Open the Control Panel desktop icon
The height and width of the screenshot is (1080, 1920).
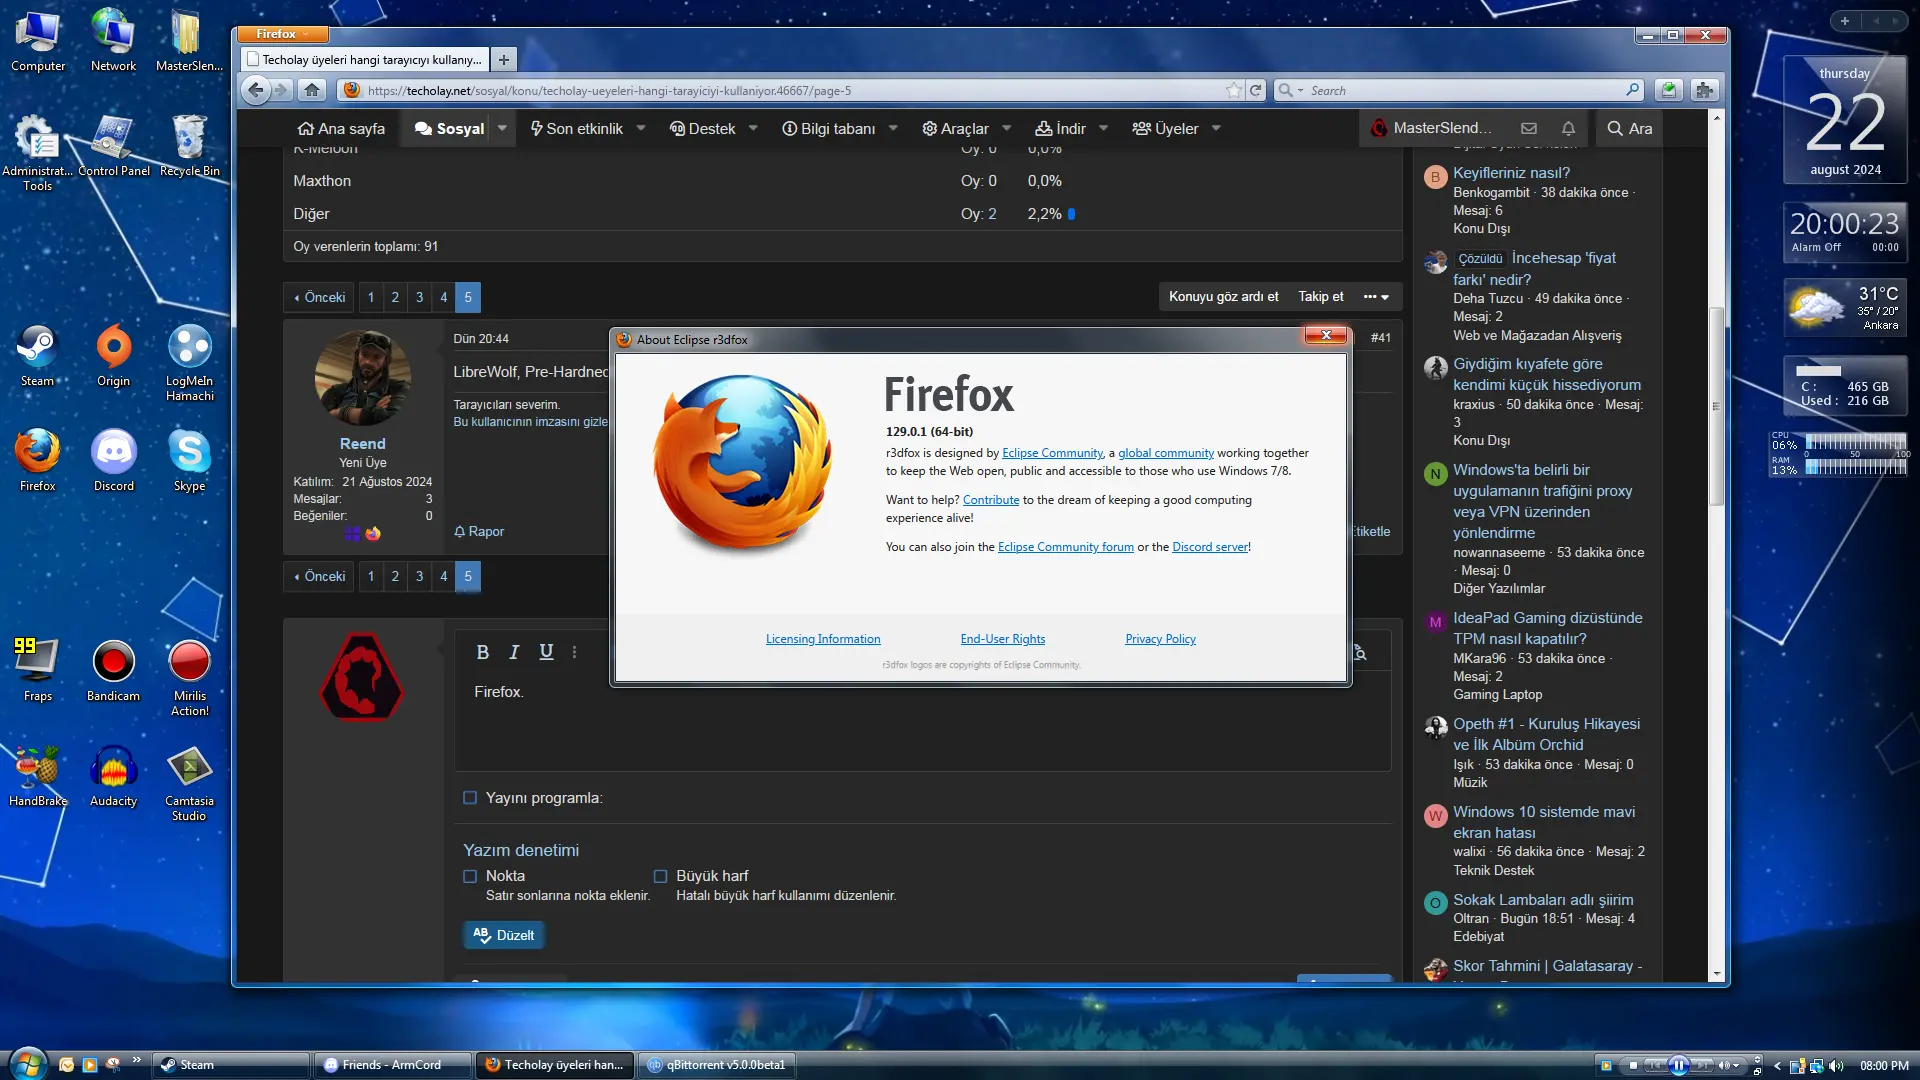tap(114, 146)
